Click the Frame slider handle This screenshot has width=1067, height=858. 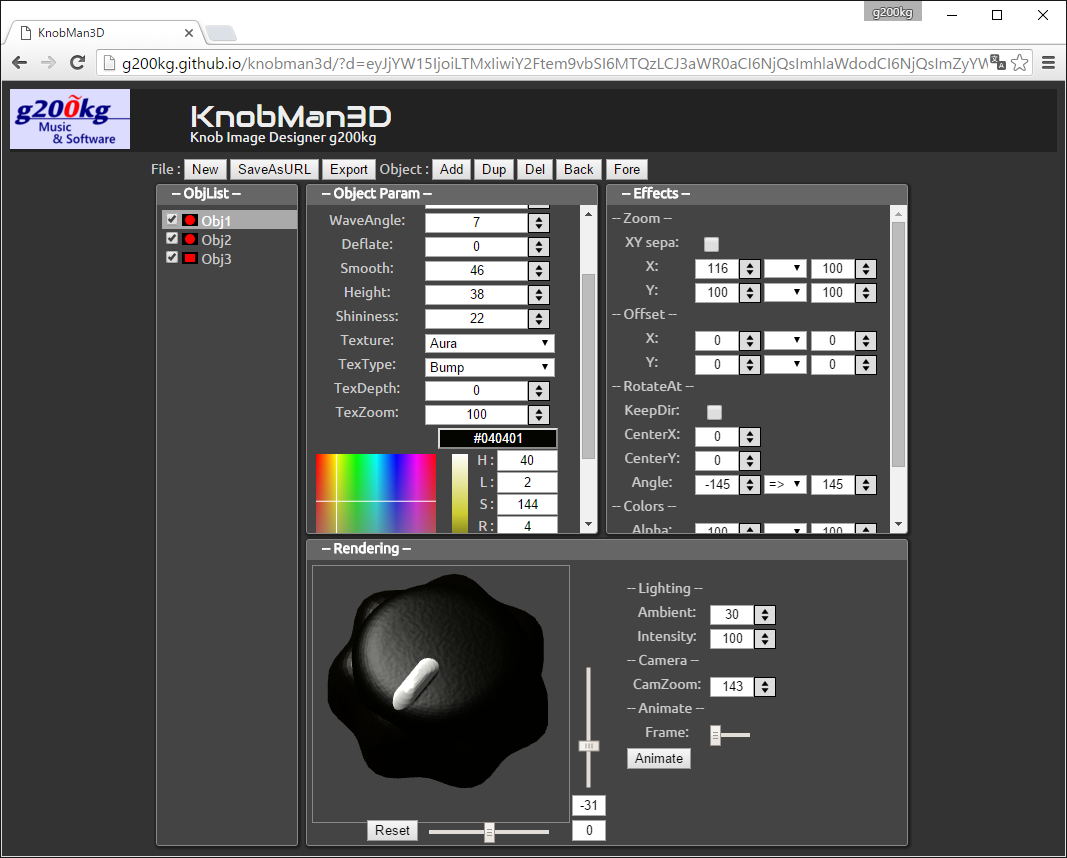click(715, 735)
